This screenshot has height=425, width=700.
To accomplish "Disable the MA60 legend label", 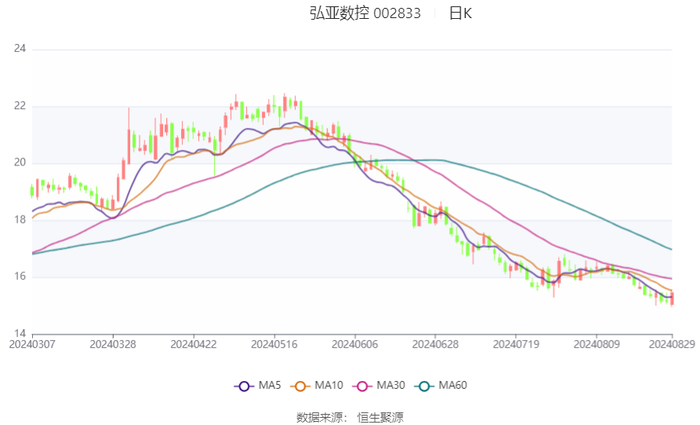I will tap(453, 386).
